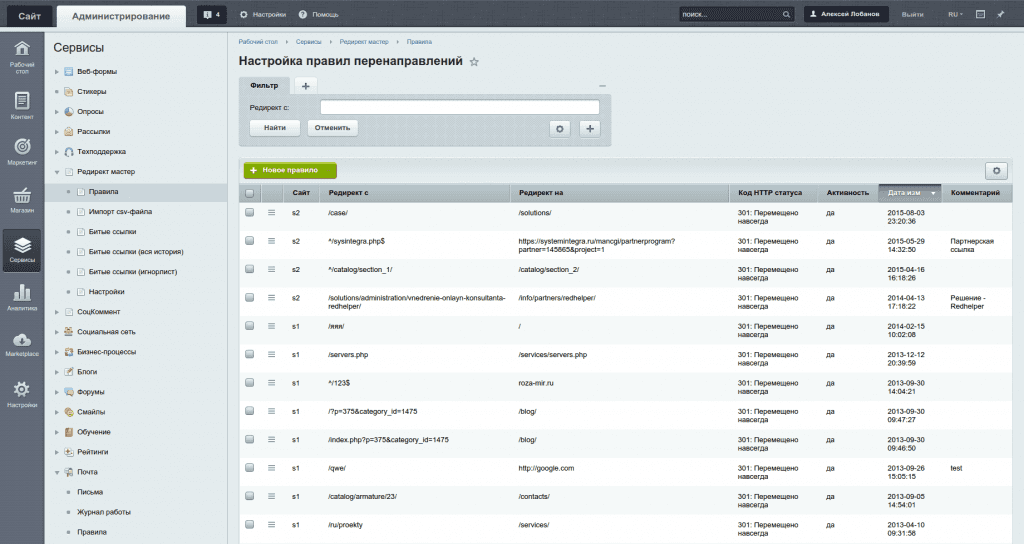Open the Рабочий стол sidebar section
This screenshot has height=544, width=1024.
(x=22, y=57)
